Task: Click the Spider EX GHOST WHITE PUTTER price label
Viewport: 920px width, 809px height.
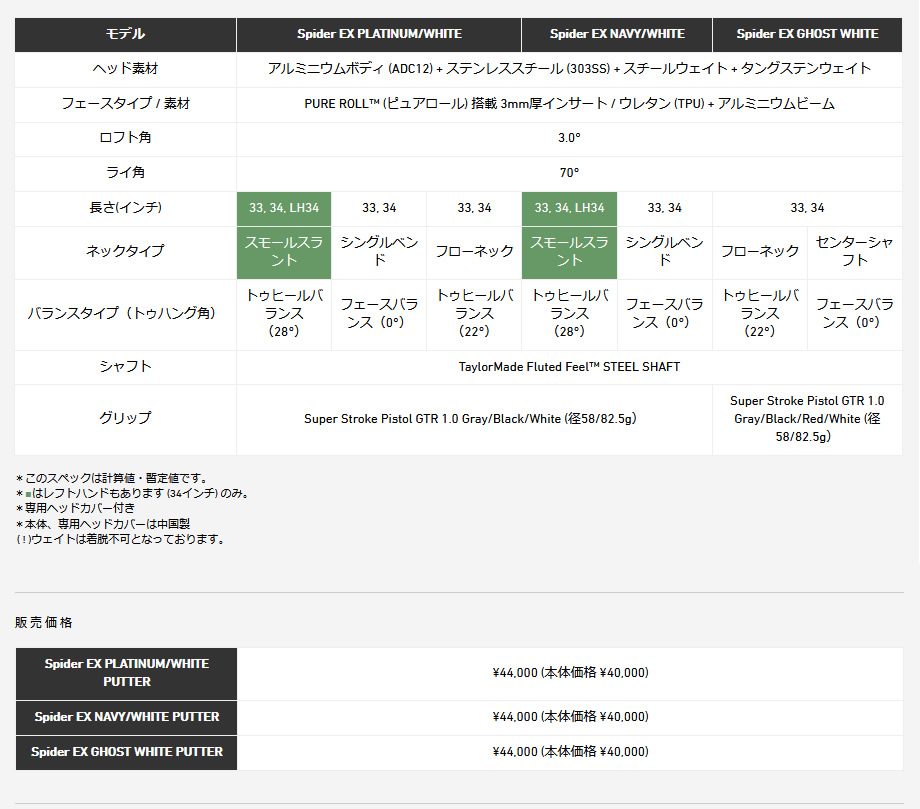Action: (x=127, y=752)
